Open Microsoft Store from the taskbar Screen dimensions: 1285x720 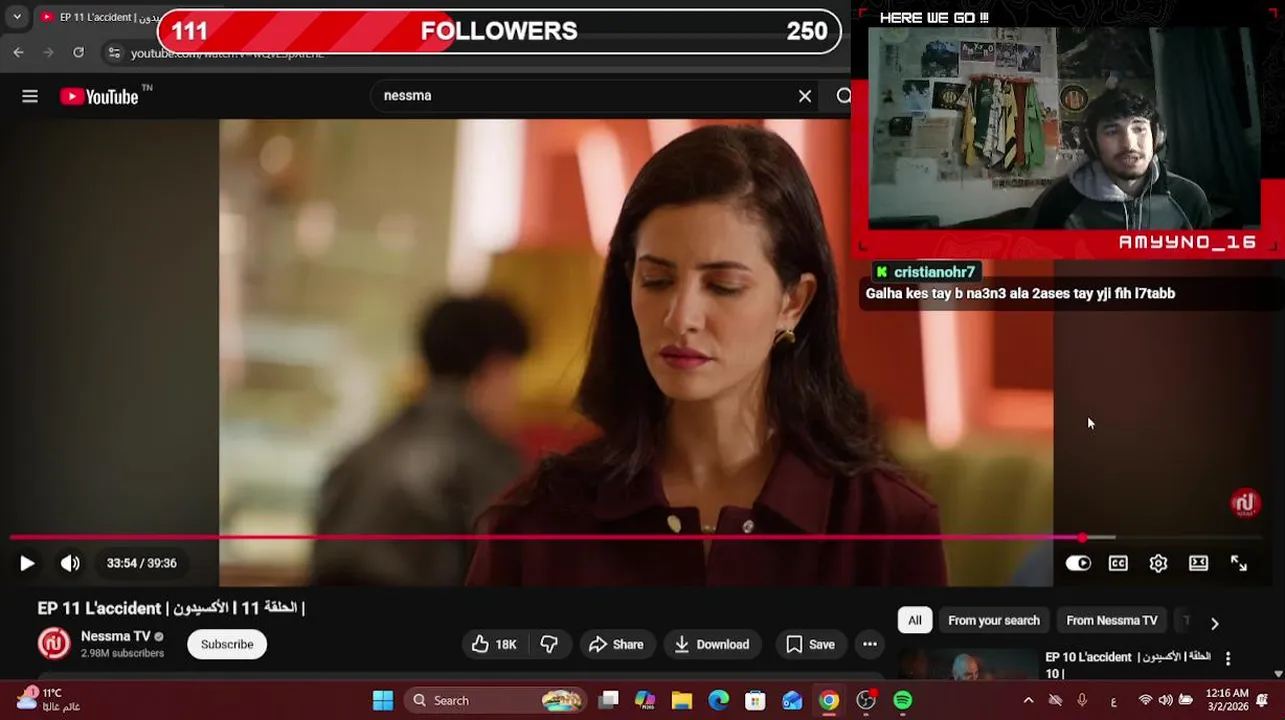pyautogui.click(x=755, y=700)
